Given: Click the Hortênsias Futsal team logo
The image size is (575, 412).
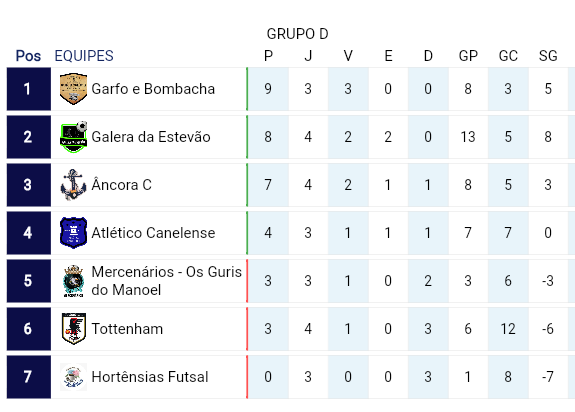Looking at the screenshot, I should (73, 377).
